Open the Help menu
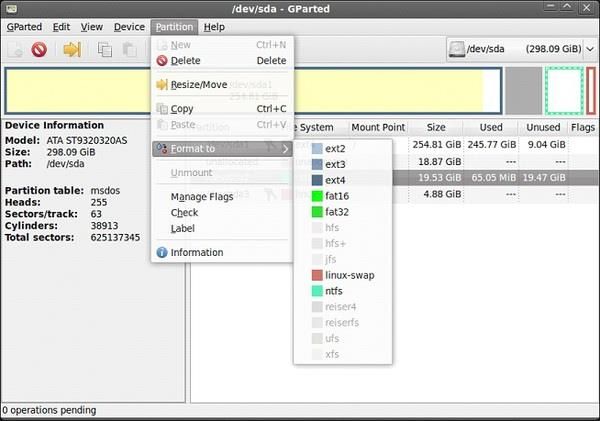This screenshot has width=600, height=421. pyautogui.click(x=214, y=27)
